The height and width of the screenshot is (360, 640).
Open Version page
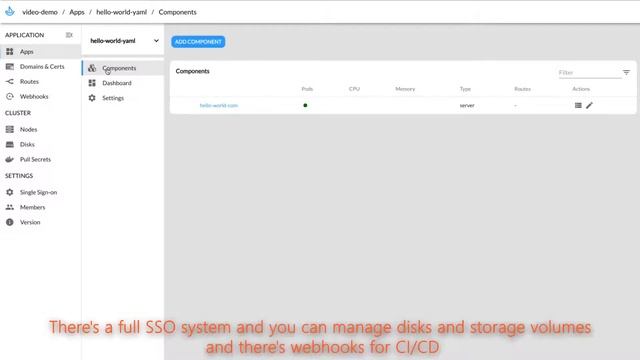[x=40, y=222]
